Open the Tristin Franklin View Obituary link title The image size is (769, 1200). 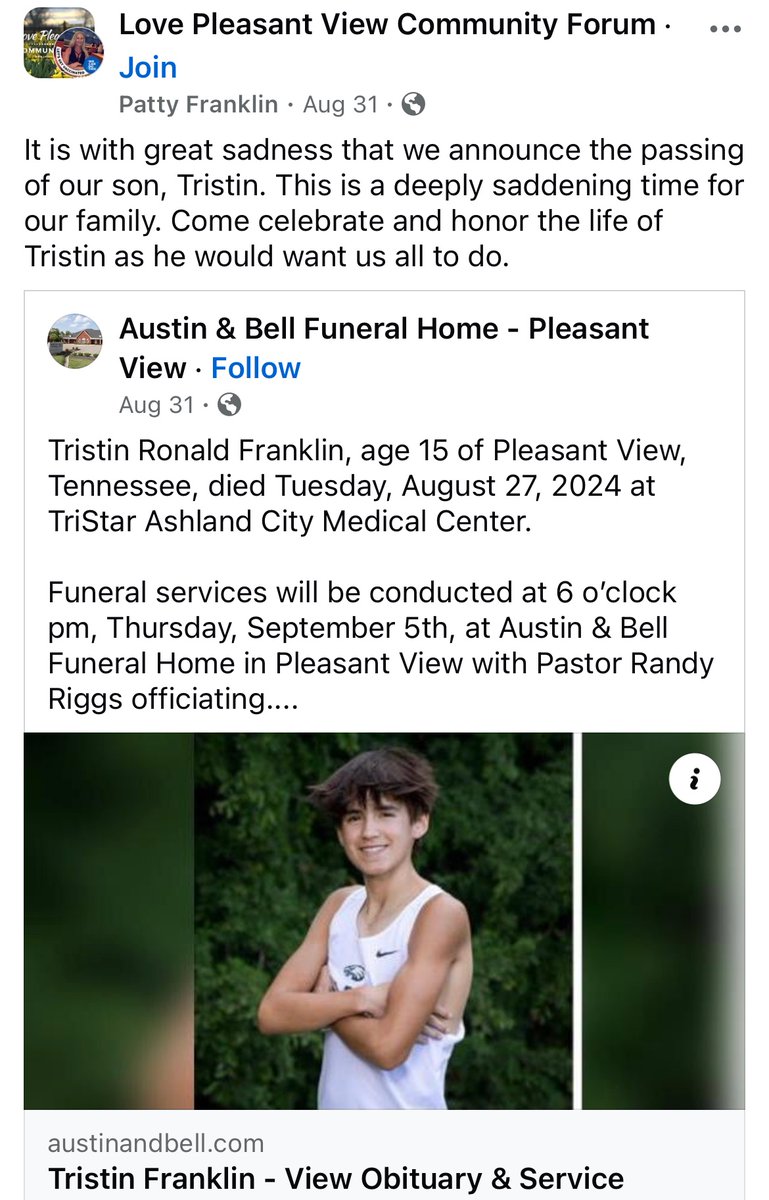(336, 1179)
